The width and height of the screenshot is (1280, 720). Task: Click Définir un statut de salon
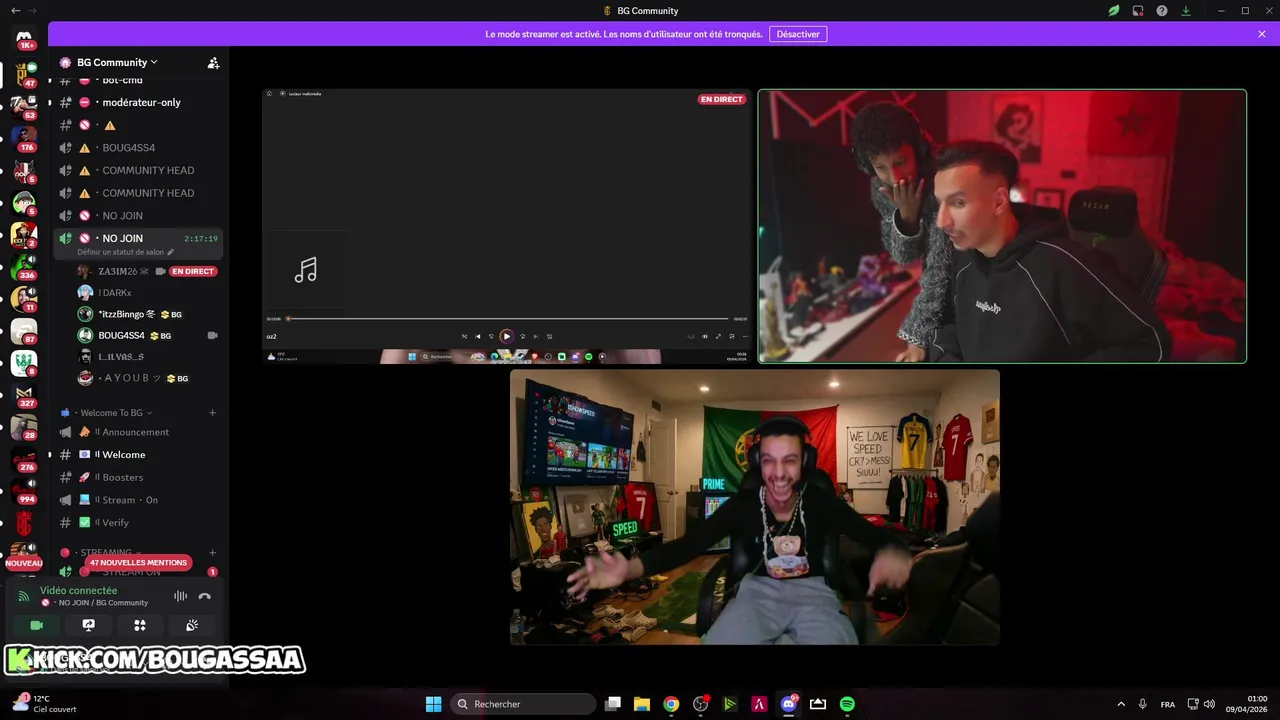120,252
